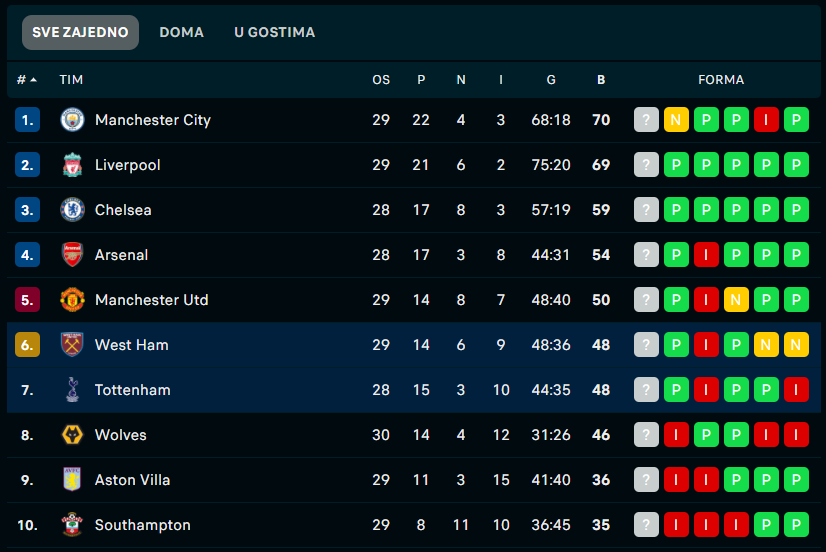Click Liverpool's grey question mark form badge
Viewport: 826px width, 552px height.
[x=646, y=165]
